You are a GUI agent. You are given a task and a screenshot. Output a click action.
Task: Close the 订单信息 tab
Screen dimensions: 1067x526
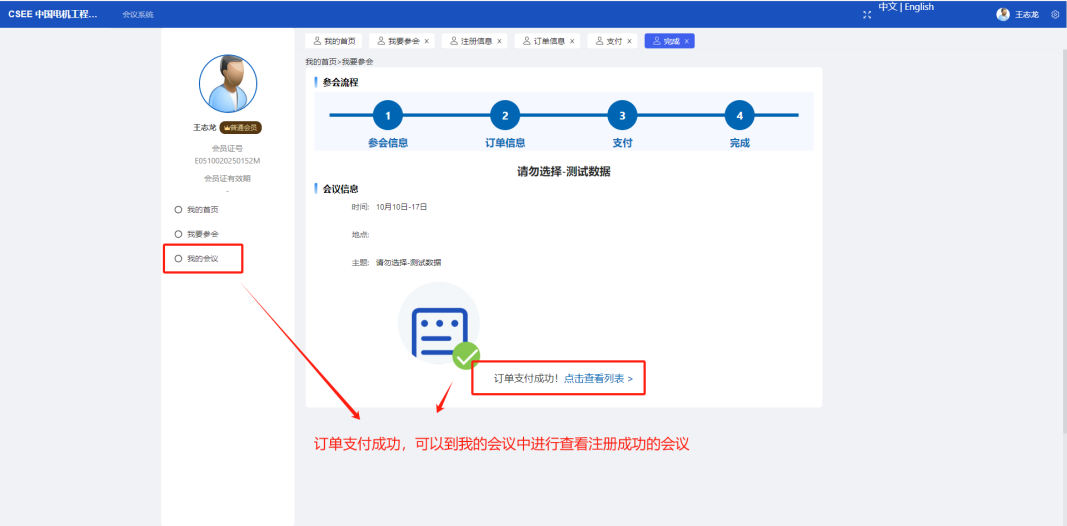pyautogui.click(x=572, y=41)
